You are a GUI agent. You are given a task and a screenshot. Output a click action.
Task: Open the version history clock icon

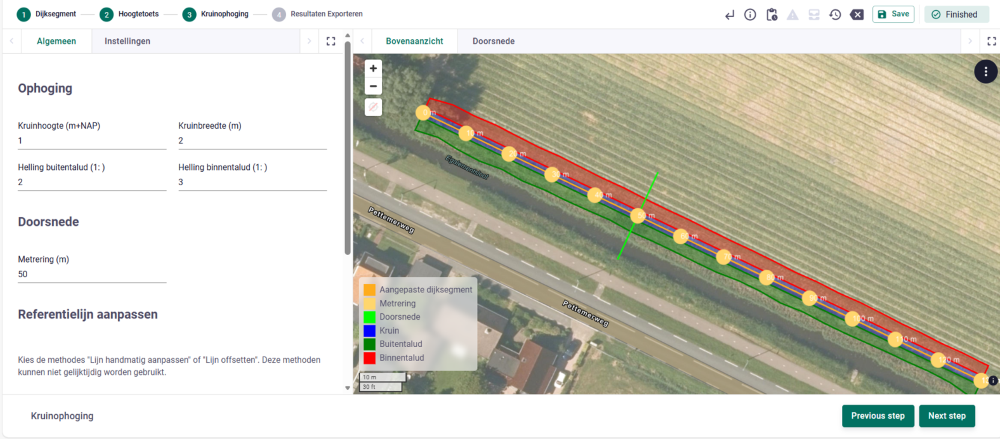pos(835,15)
